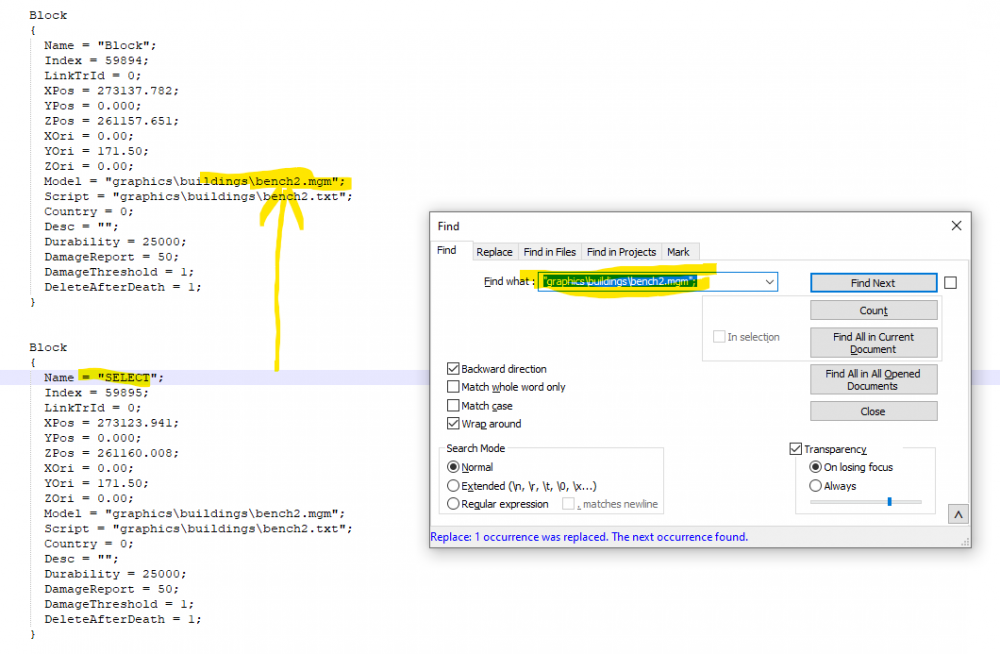This screenshot has height=654, width=1000.
Task: Open the Find what history dropdown
Action: point(770,281)
